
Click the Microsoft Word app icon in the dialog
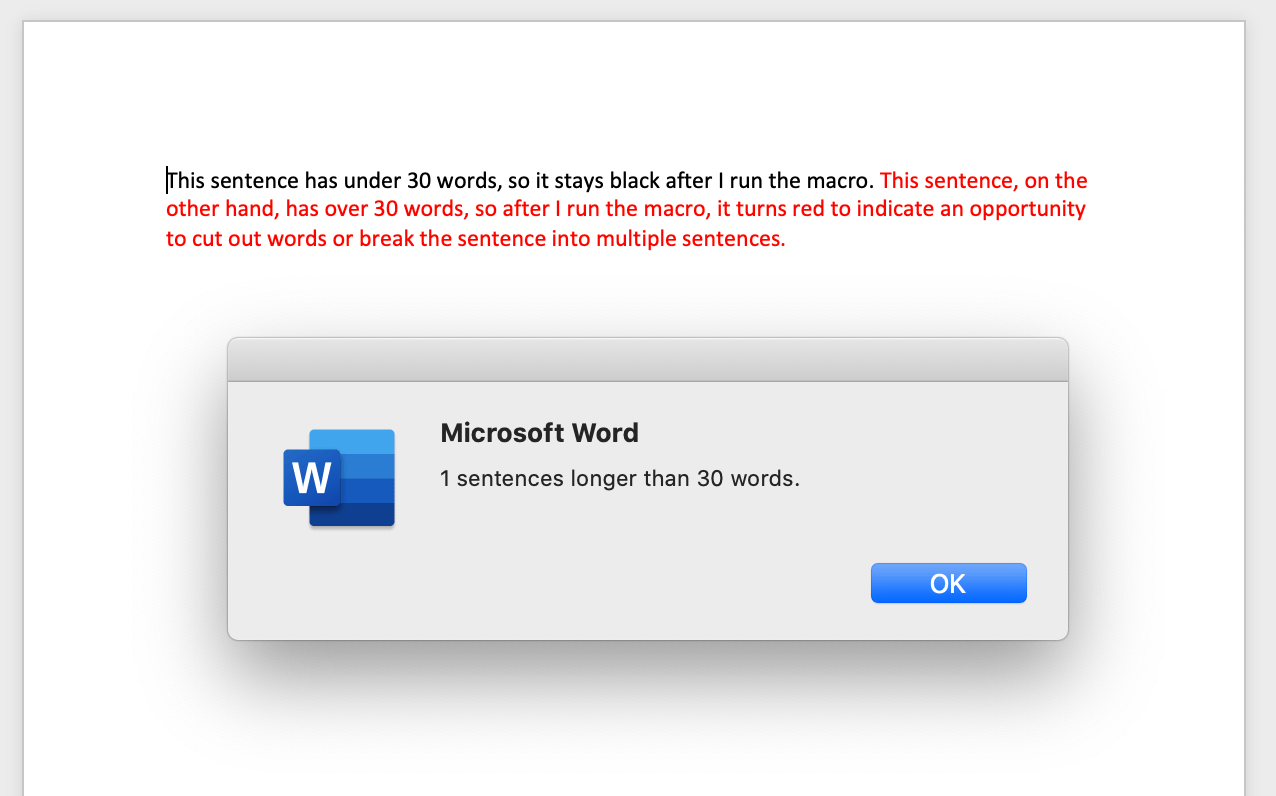point(338,478)
